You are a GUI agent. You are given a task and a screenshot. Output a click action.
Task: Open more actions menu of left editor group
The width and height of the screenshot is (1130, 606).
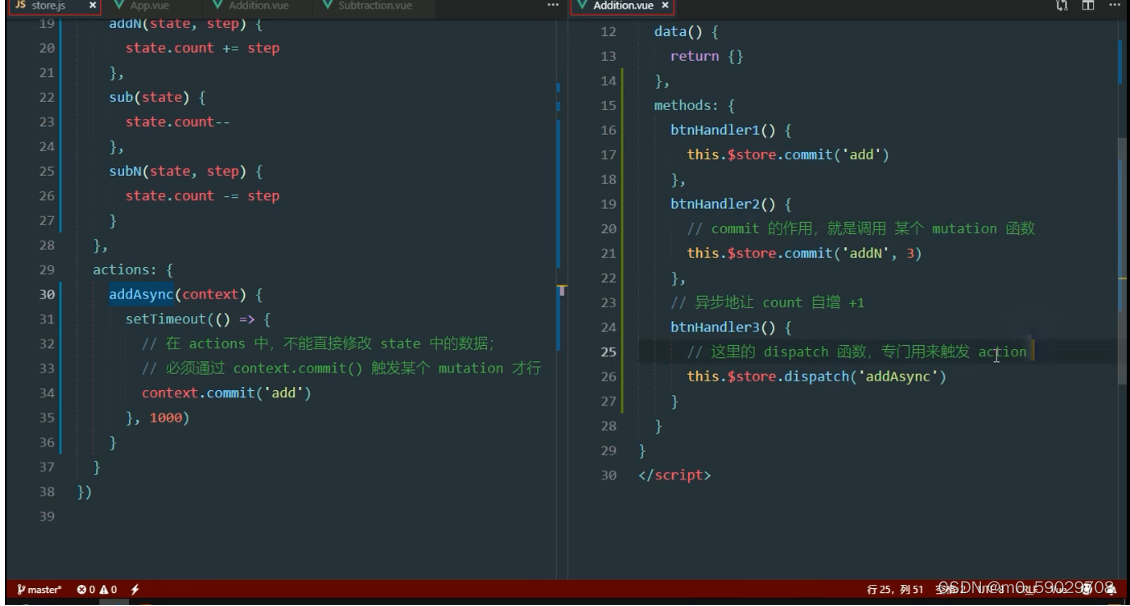[553, 5]
